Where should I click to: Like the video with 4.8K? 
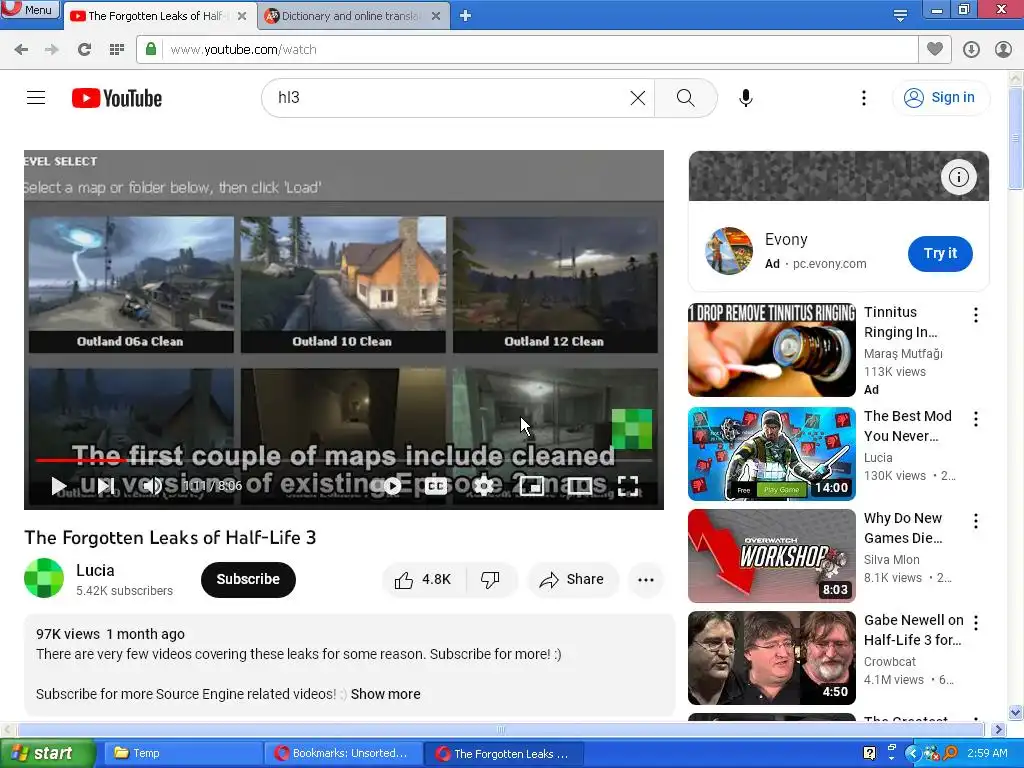pyautogui.click(x=423, y=579)
